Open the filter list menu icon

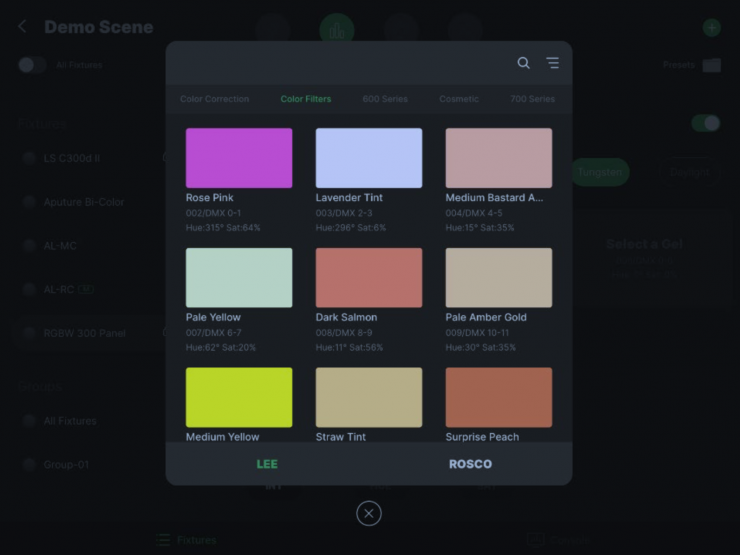[x=552, y=63]
